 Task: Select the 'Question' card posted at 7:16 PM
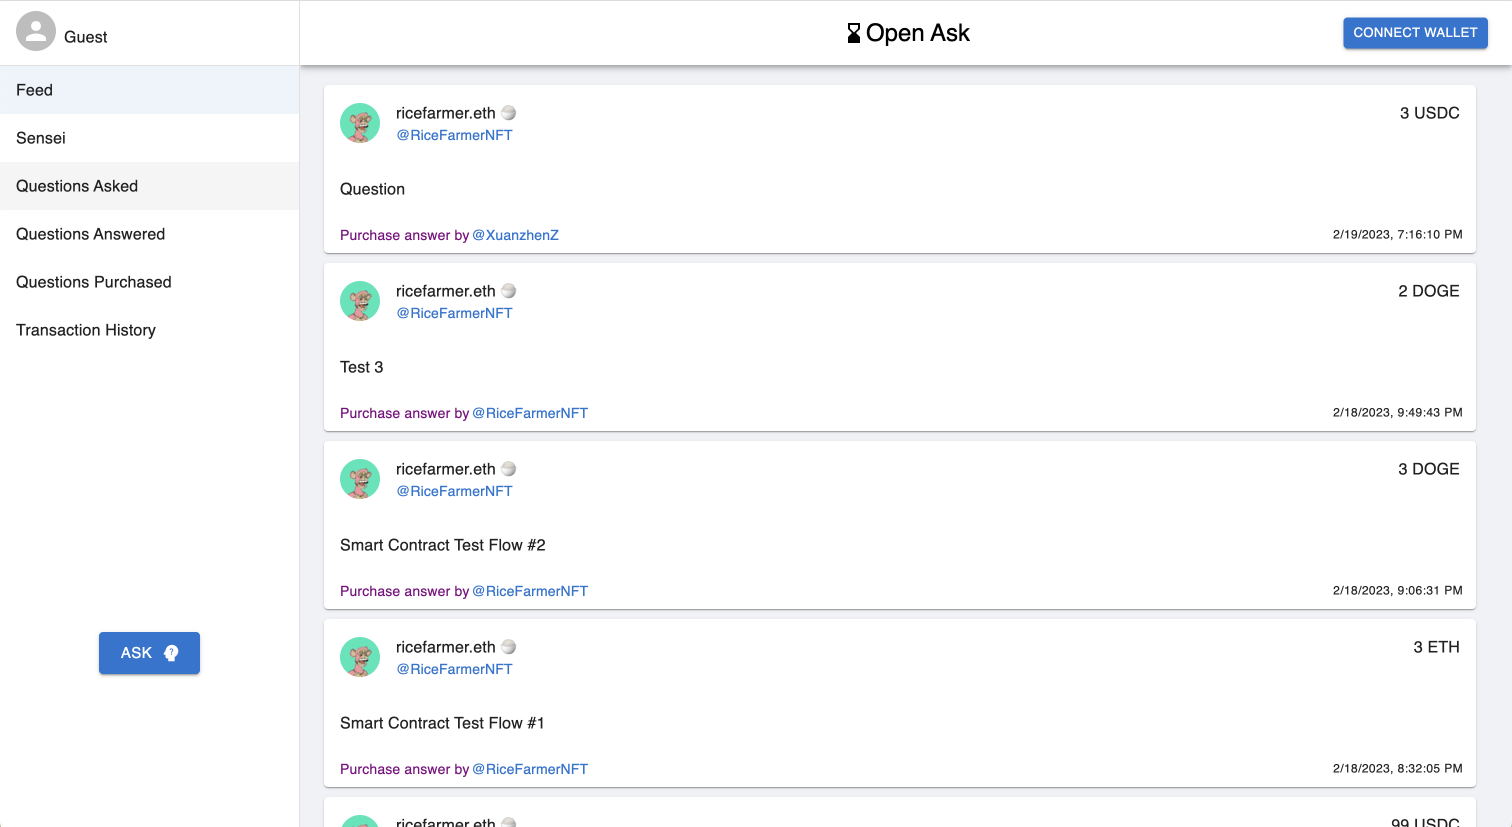pyautogui.click(x=898, y=170)
